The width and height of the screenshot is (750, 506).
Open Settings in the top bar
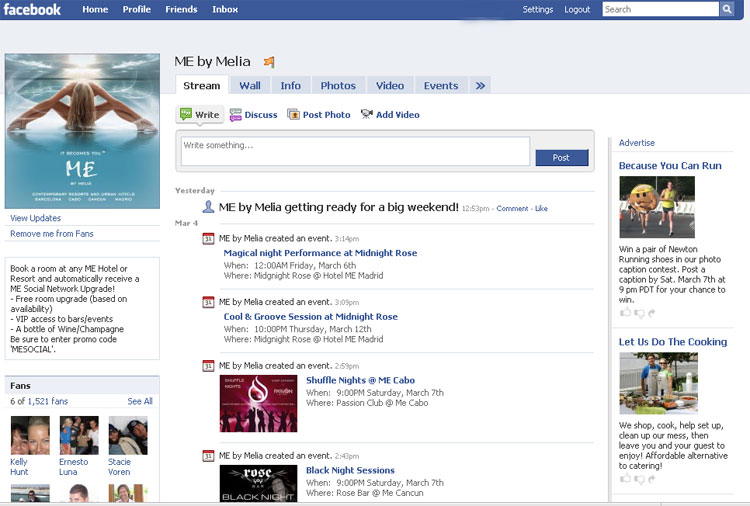pyautogui.click(x=538, y=9)
